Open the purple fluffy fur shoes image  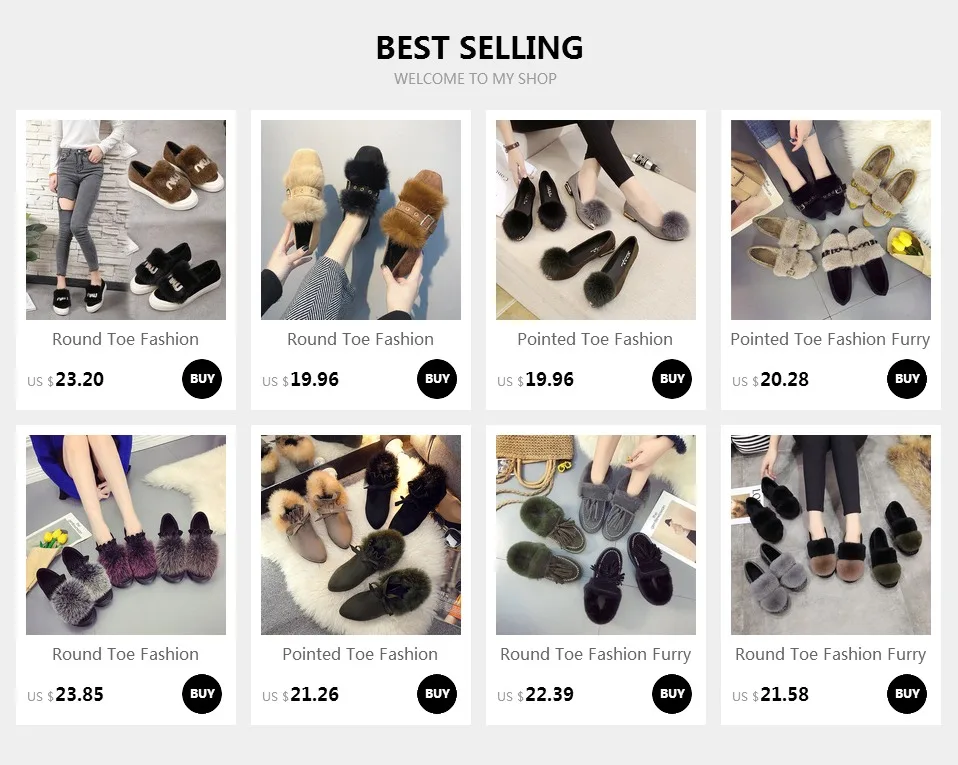126,535
